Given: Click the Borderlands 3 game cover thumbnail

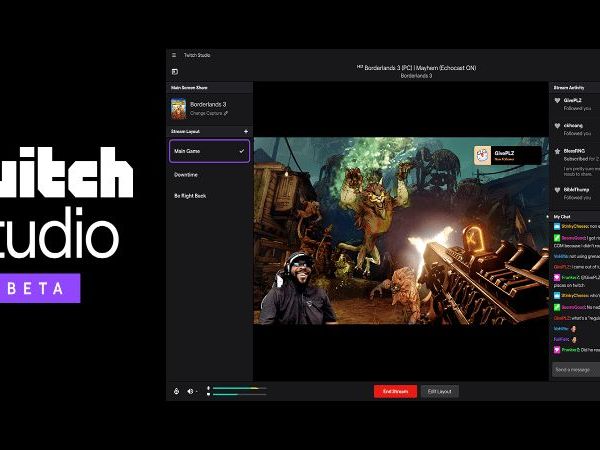Looking at the screenshot, I should tap(178, 109).
